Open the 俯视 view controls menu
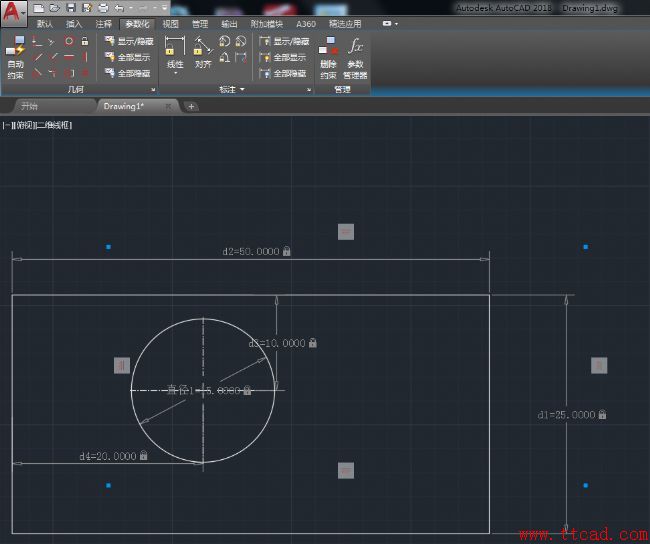650x544 pixels. (x=24, y=125)
